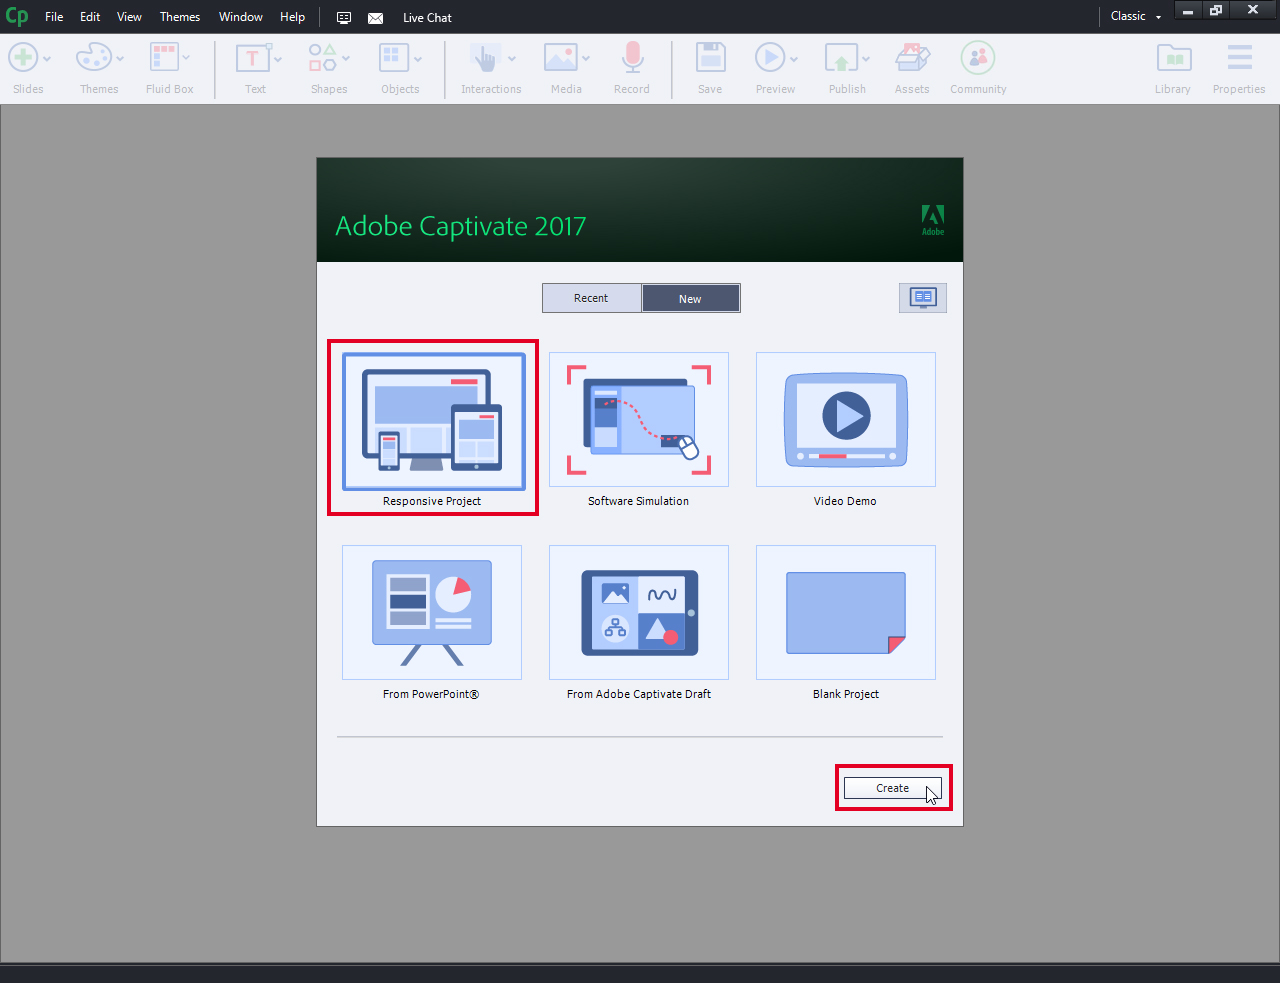Select the Blank Project thumbnail

[846, 612]
